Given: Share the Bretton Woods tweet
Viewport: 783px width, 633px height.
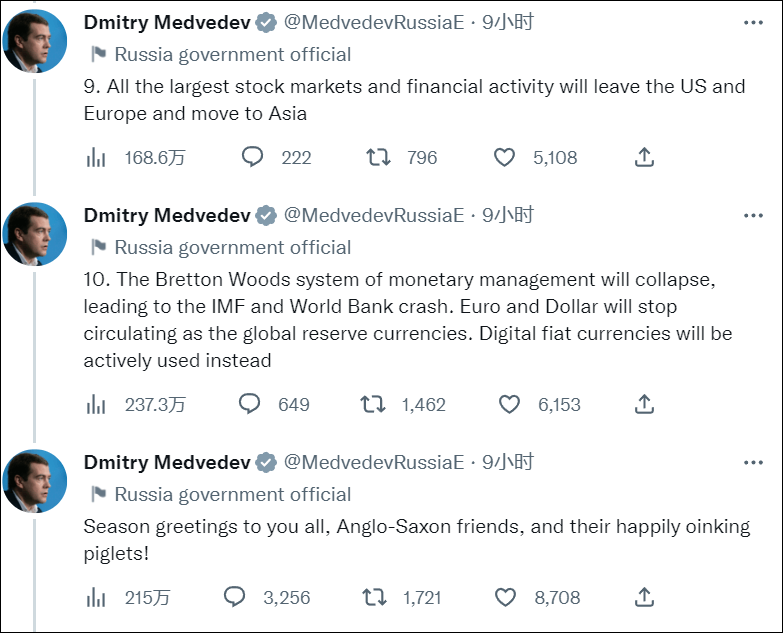Looking at the screenshot, I should tap(645, 404).
